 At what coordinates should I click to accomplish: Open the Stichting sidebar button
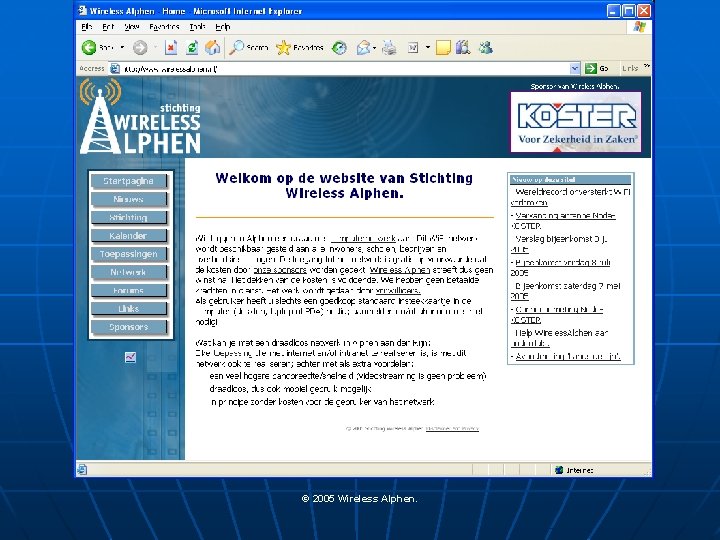click(129, 218)
